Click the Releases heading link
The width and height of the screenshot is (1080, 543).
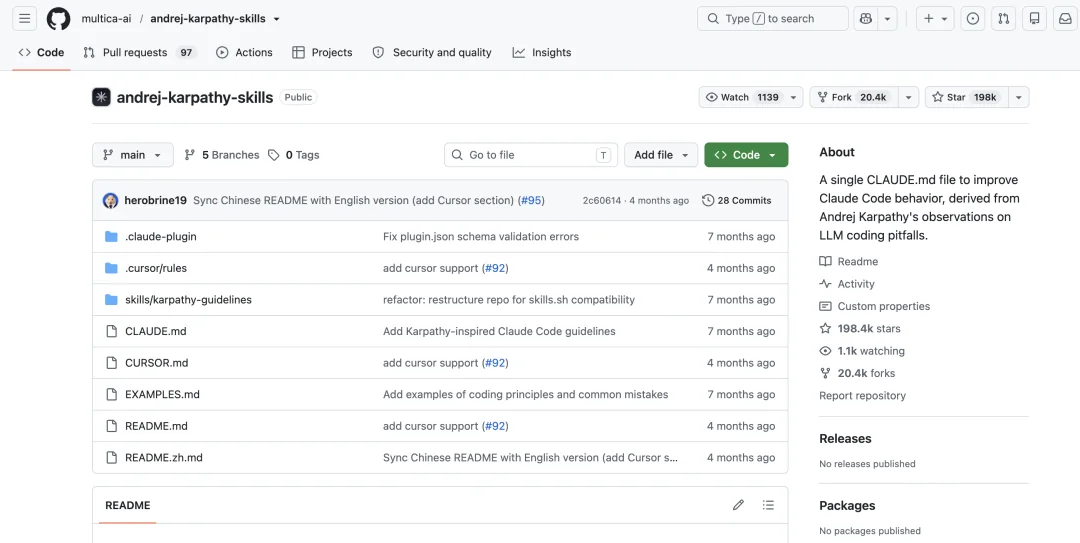pos(845,439)
